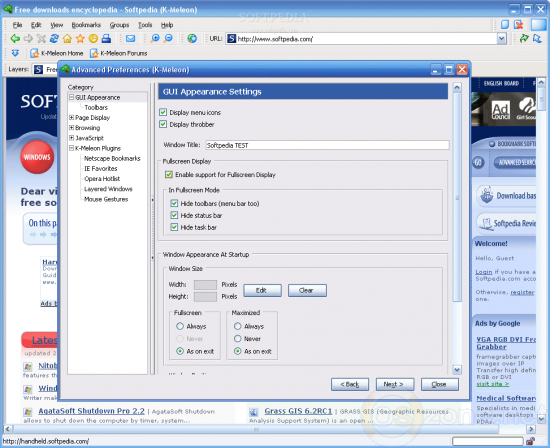
Task: Select Mouse Gestures plugin entry
Action: [x=106, y=199]
